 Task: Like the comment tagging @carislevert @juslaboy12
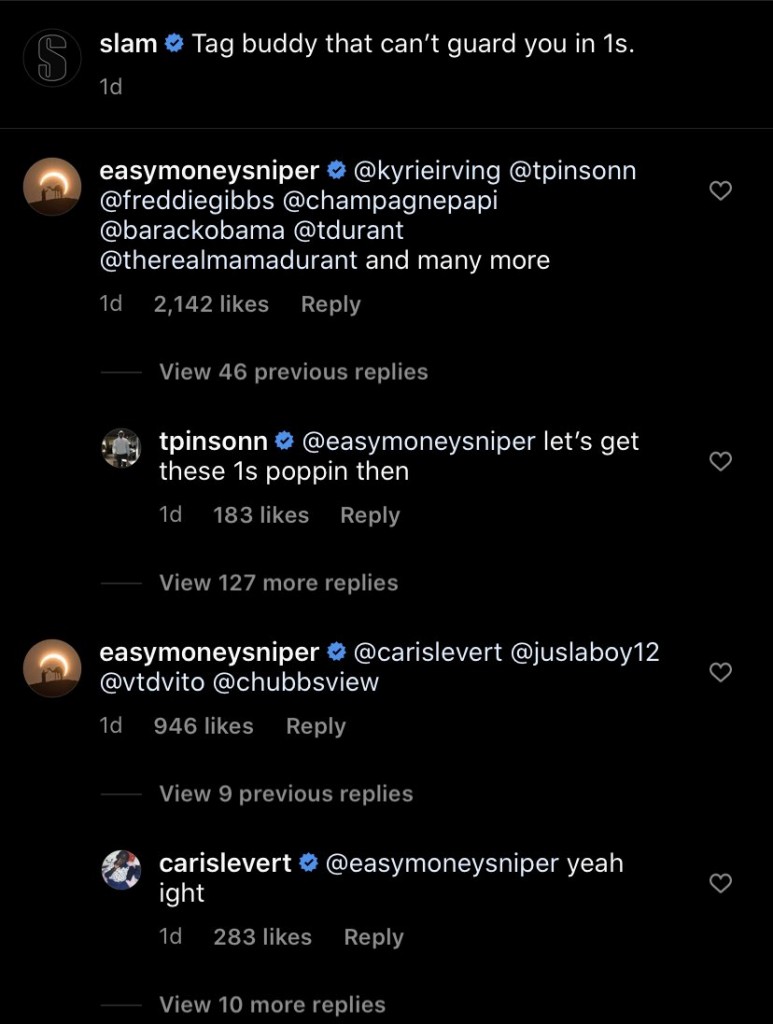tap(720, 672)
